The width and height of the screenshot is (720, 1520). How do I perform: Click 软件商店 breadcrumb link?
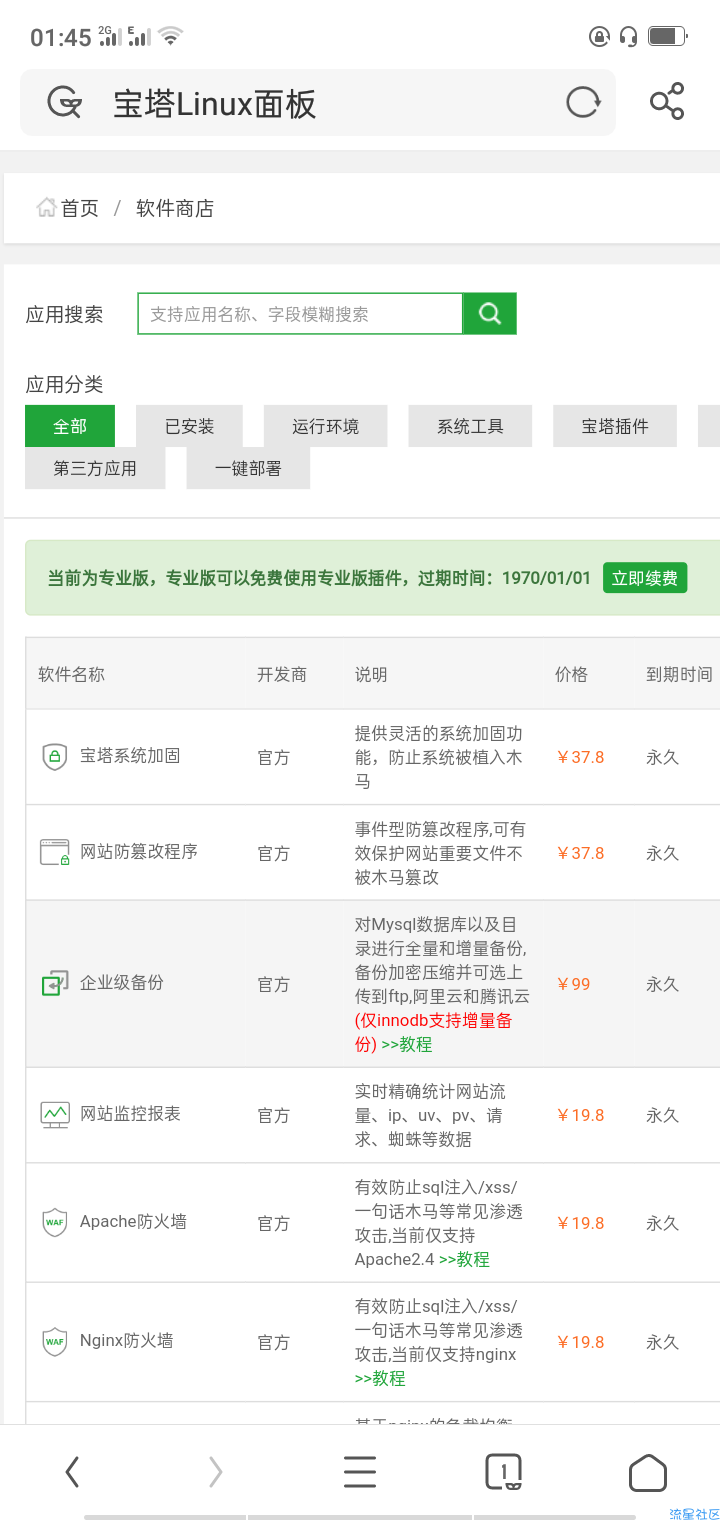pos(175,208)
